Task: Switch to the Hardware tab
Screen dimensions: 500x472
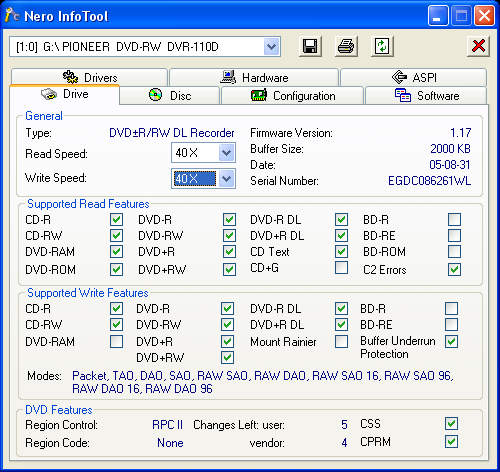Action: [x=254, y=77]
